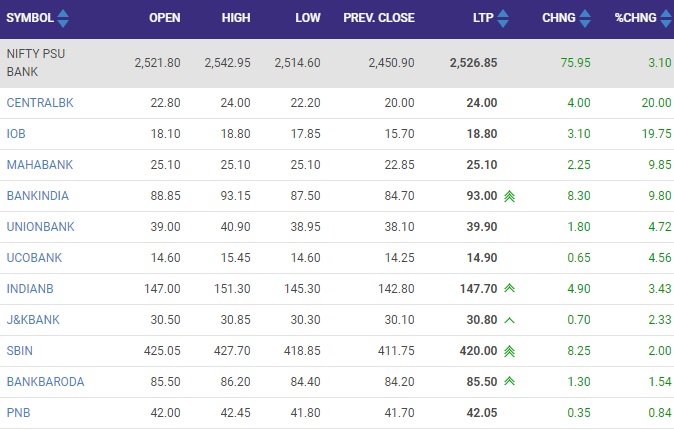Select INDIANB LTP value 147.70
674x430 pixels.
pyautogui.click(x=478, y=289)
